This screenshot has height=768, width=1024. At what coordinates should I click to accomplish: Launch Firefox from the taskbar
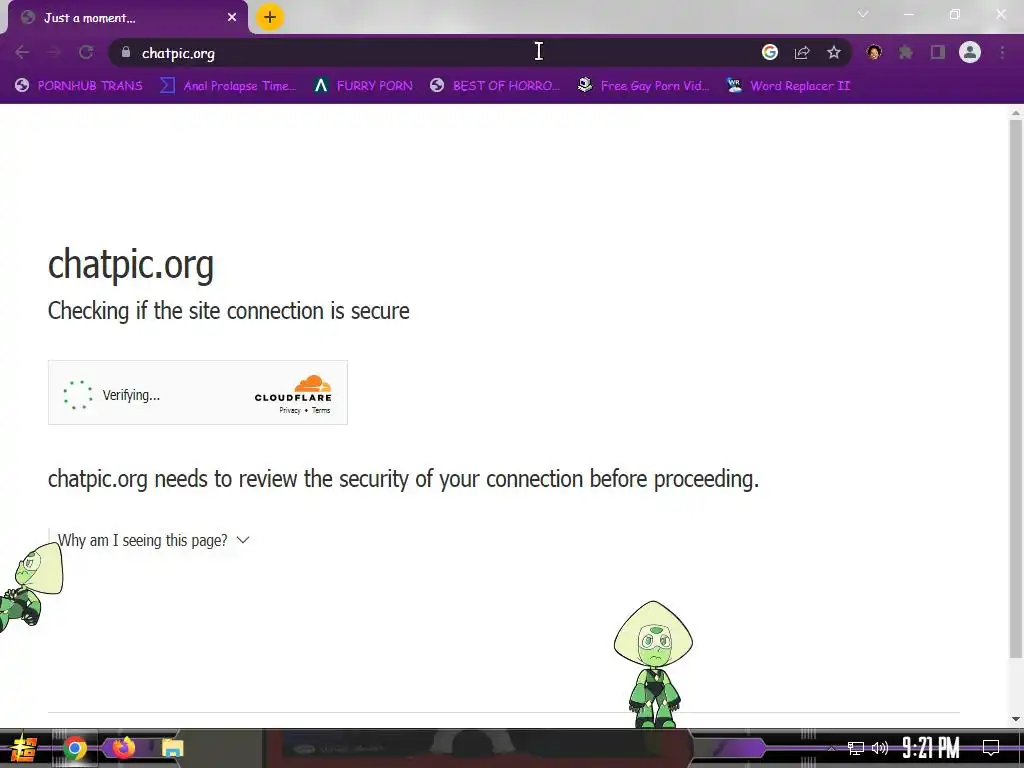(x=123, y=747)
